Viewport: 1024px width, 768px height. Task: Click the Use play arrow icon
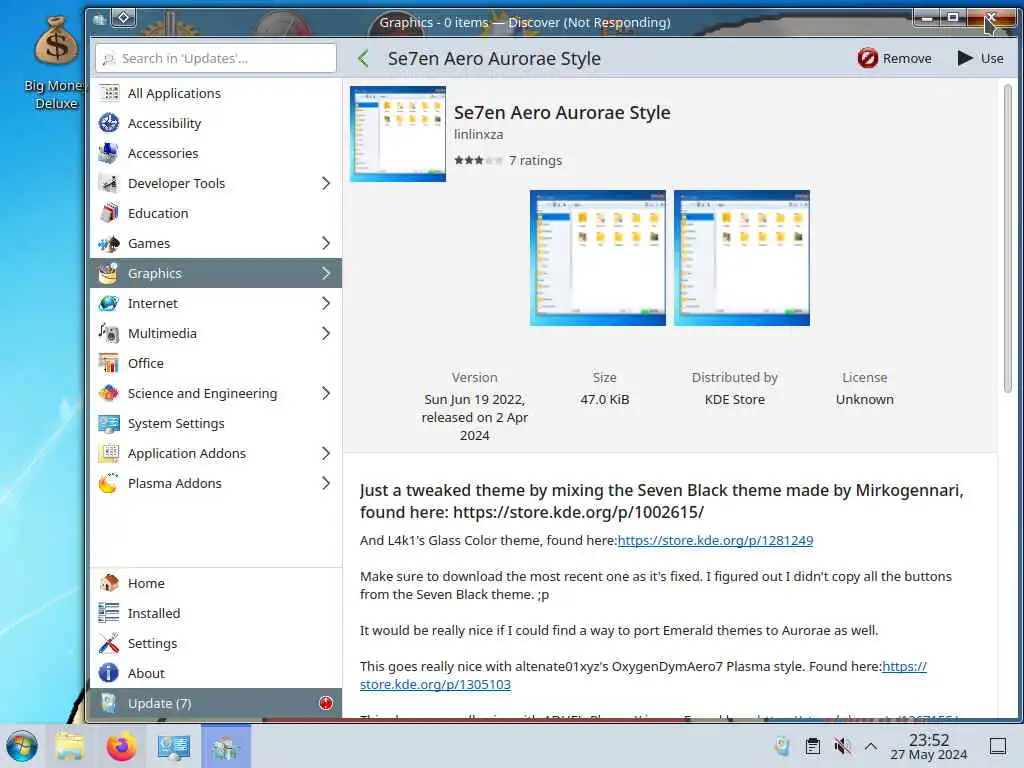[x=965, y=58]
